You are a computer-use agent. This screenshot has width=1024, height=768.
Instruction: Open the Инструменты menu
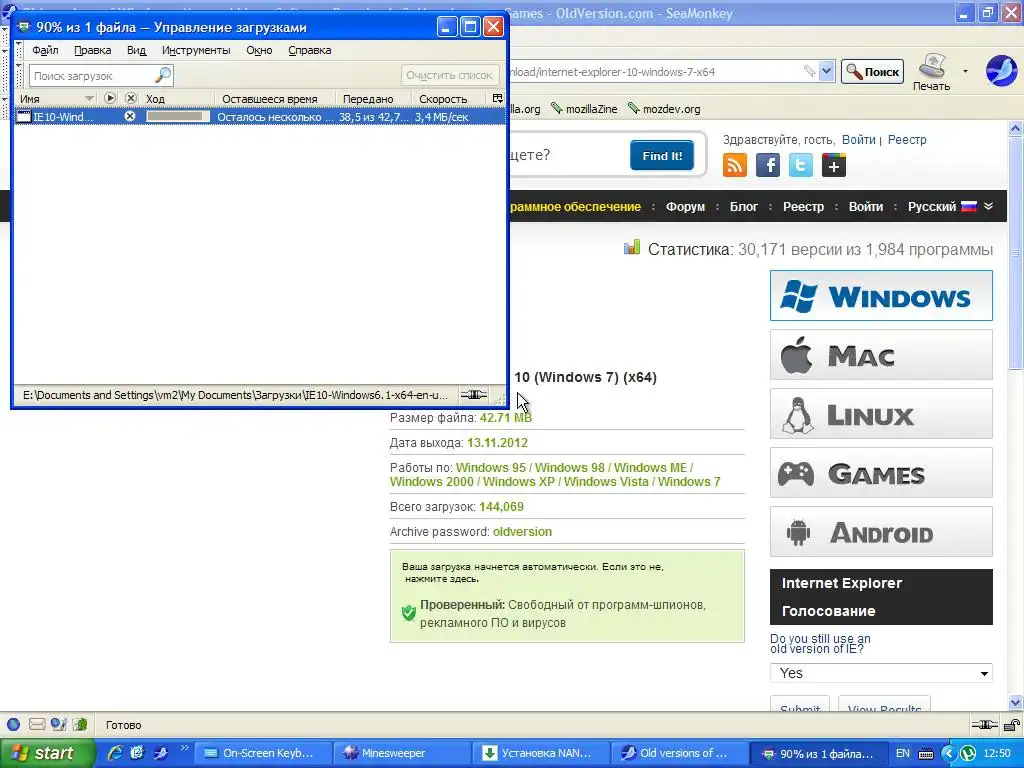pos(196,50)
